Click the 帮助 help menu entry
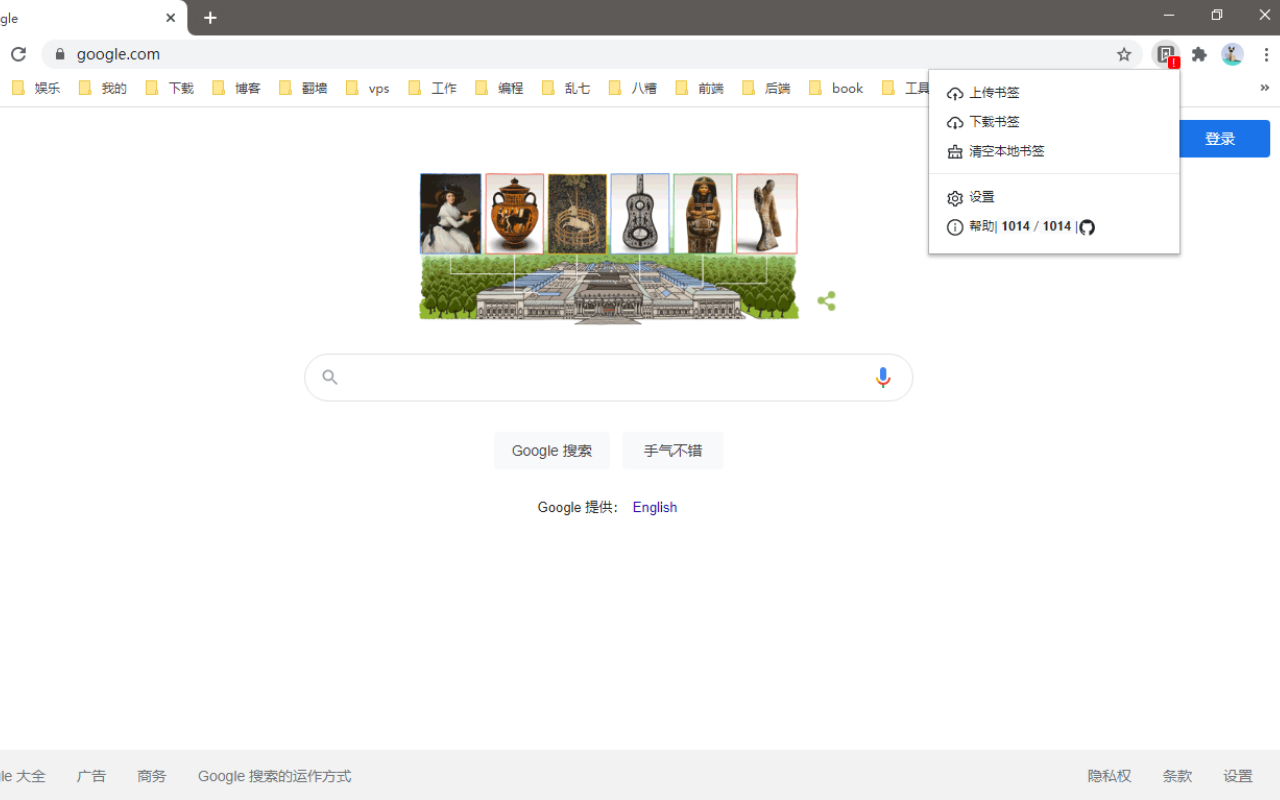1280x800 pixels. pos(982,227)
